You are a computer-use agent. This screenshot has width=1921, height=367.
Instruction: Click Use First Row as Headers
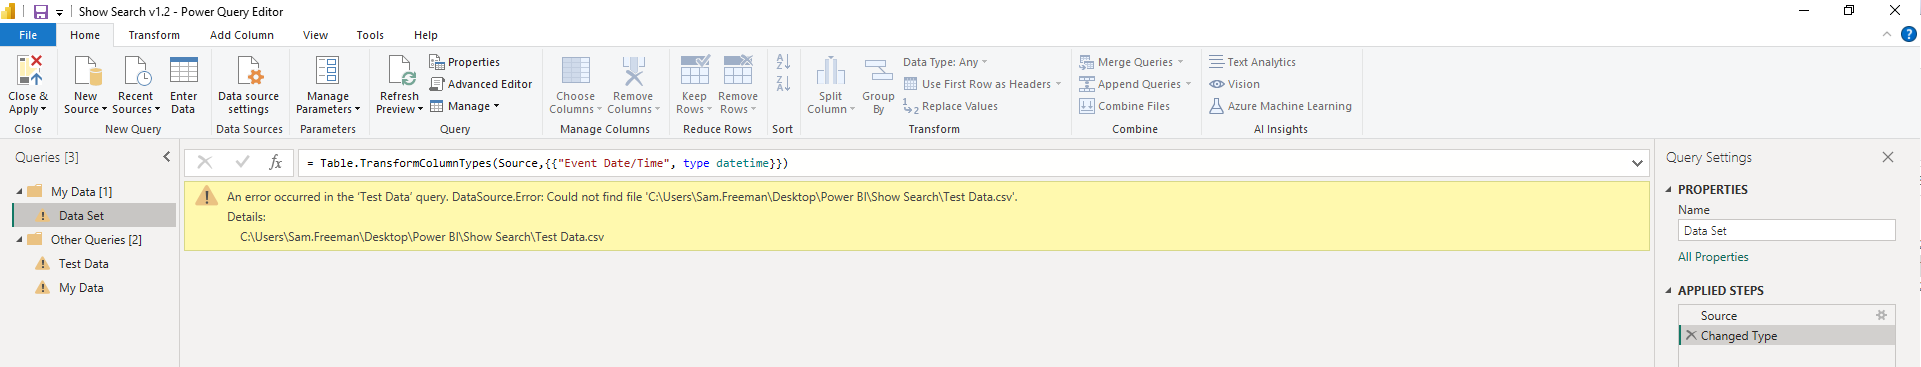pos(982,84)
